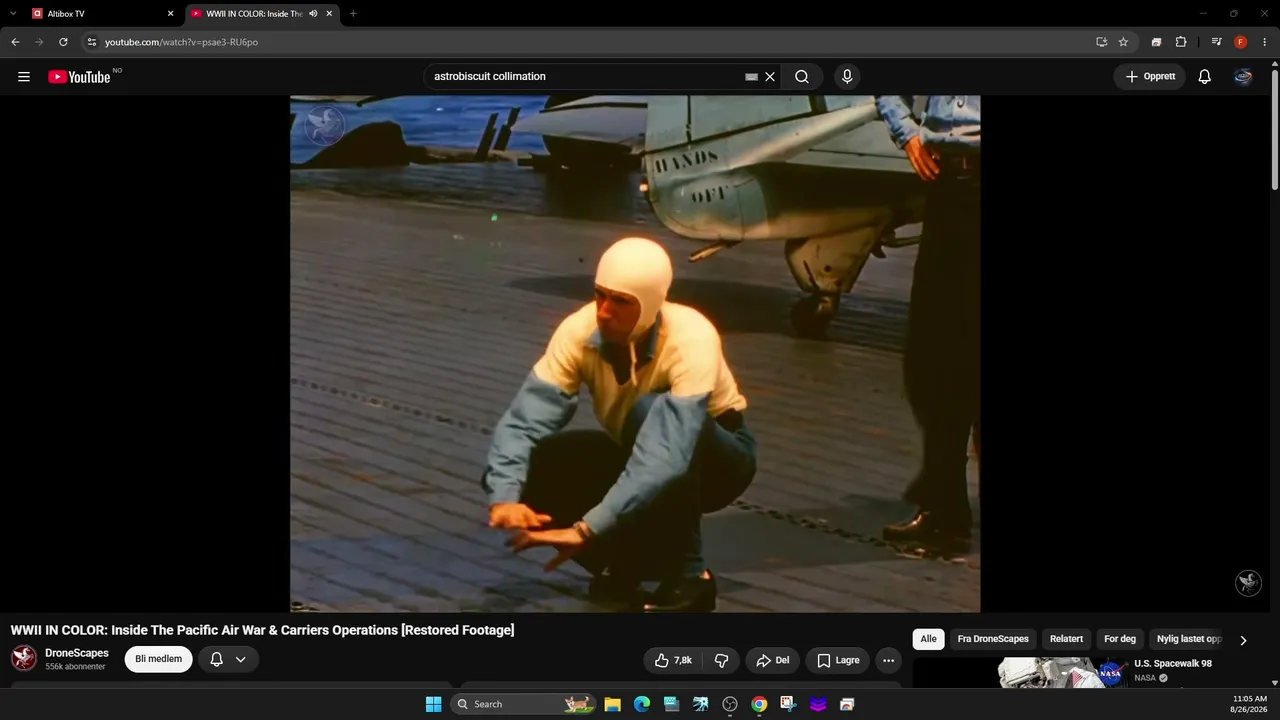Screen dimensions: 1280x720
Task: Close the Altibox TV tab
Action: (170, 14)
